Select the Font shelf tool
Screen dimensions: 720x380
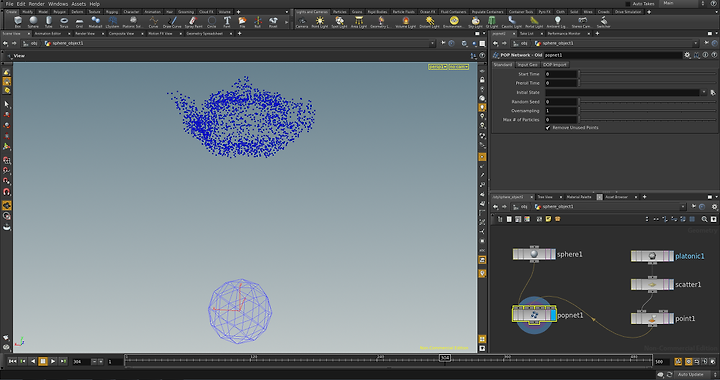coord(227,22)
